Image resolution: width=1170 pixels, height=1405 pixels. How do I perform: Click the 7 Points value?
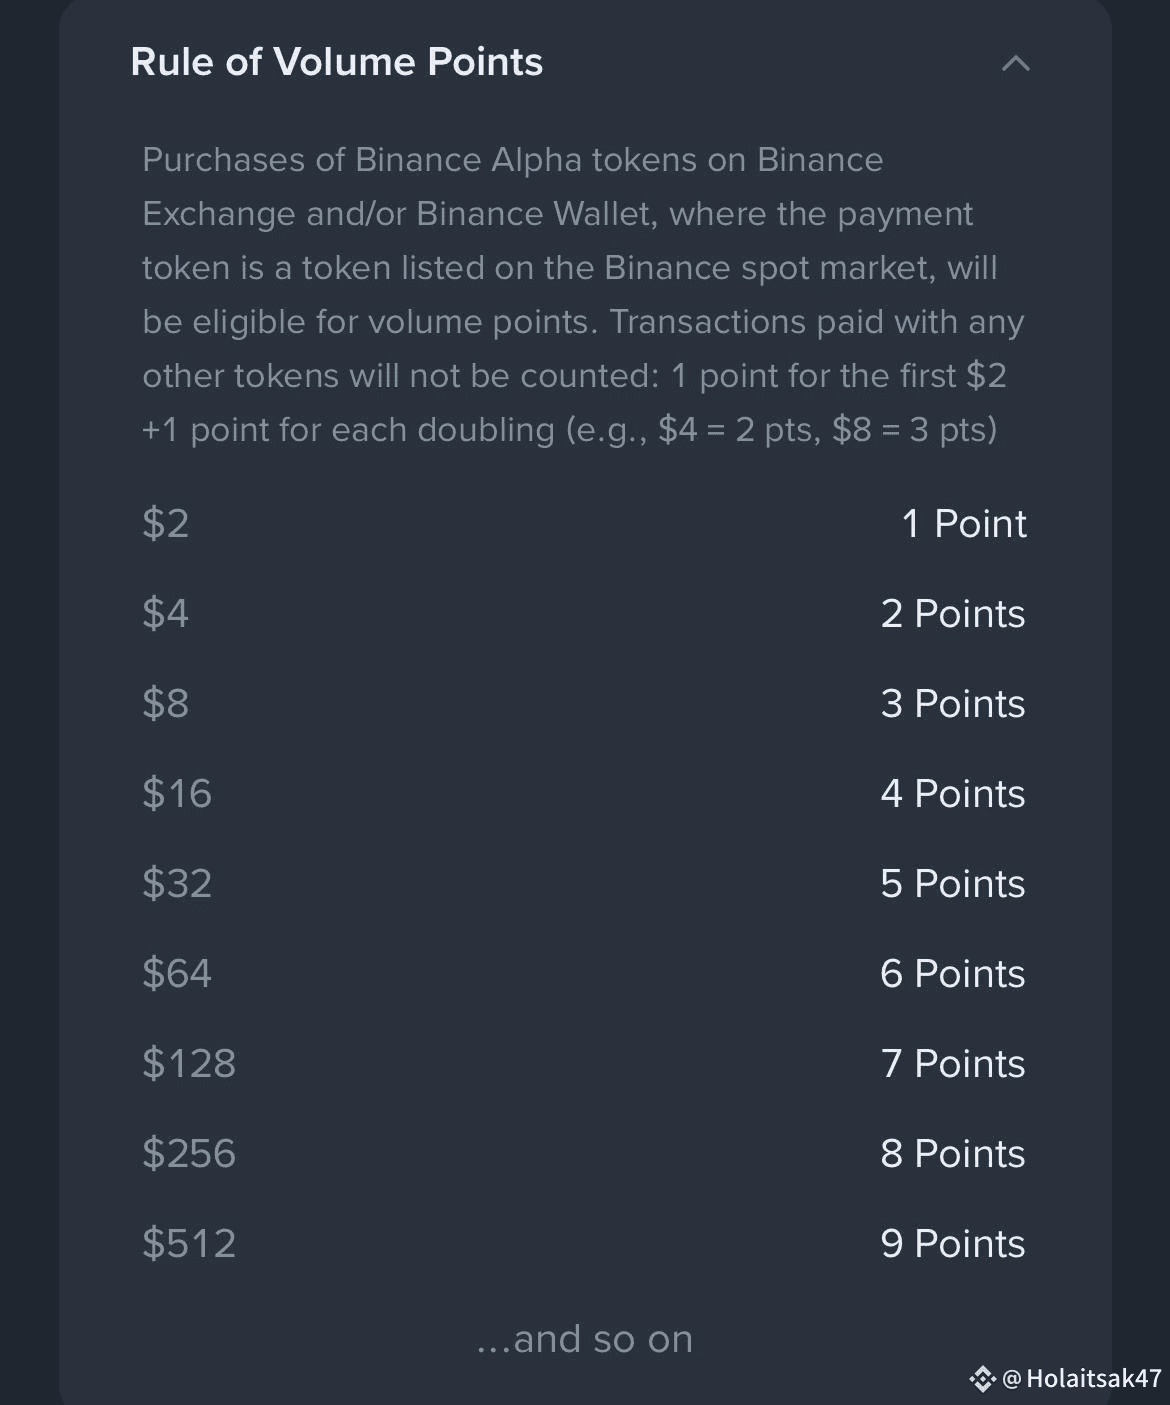click(x=953, y=1063)
